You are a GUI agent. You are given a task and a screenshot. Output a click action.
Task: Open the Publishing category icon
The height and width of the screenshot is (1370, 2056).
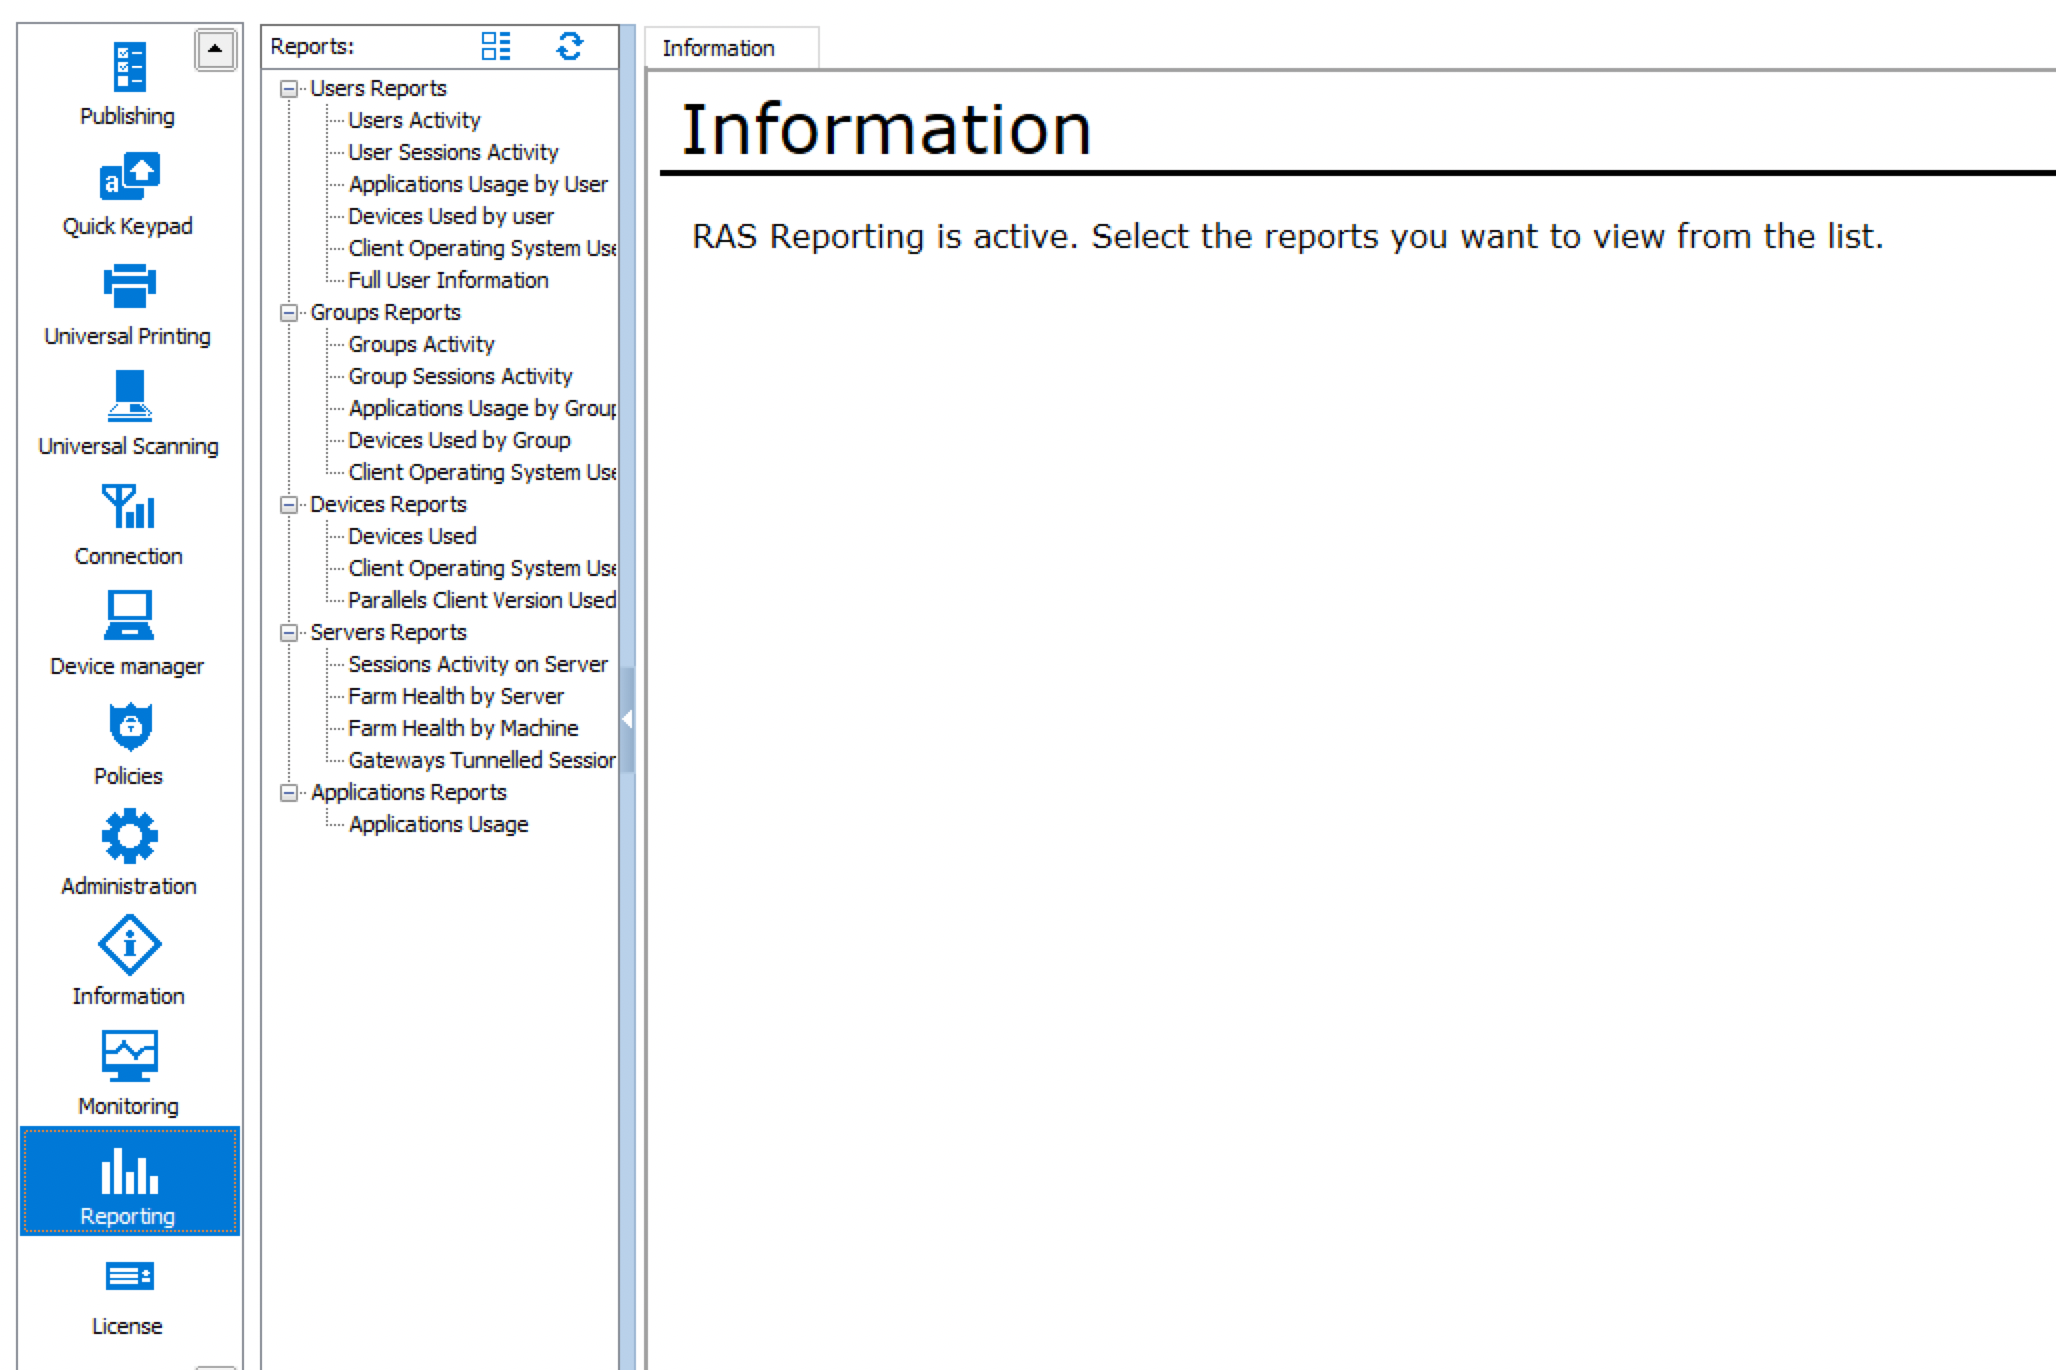click(x=128, y=68)
